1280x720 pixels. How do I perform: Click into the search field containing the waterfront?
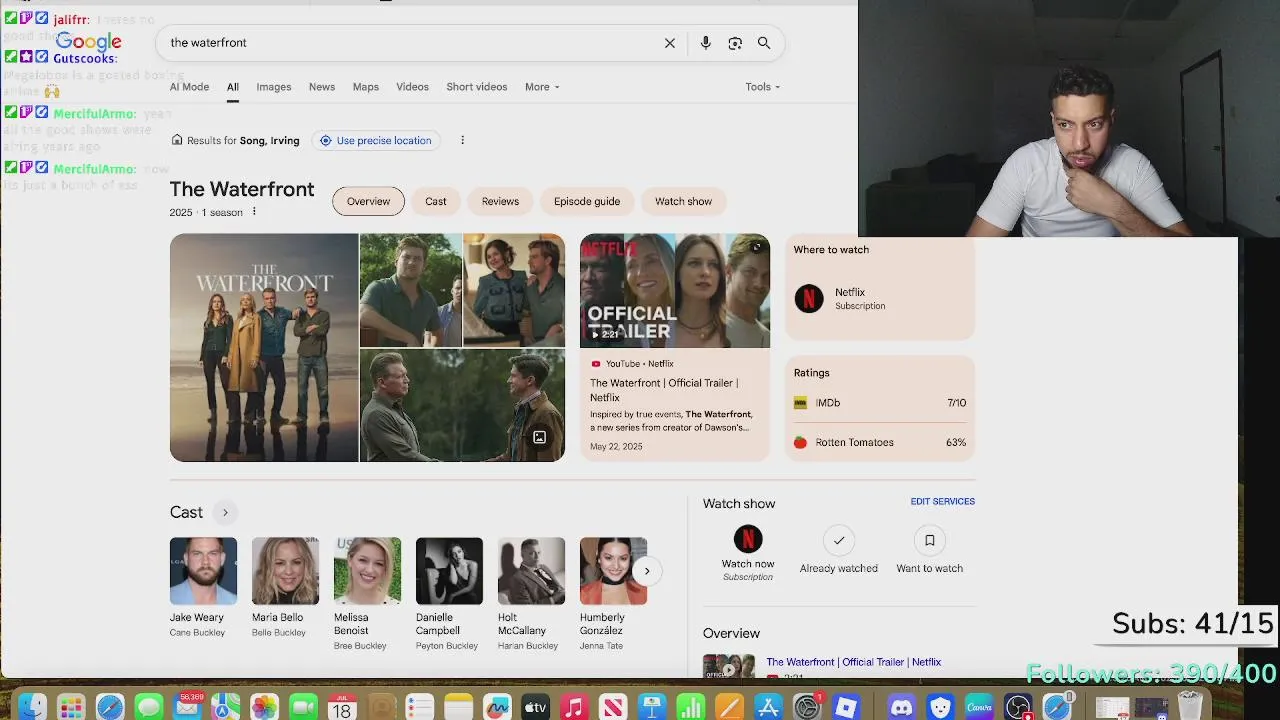pos(410,43)
